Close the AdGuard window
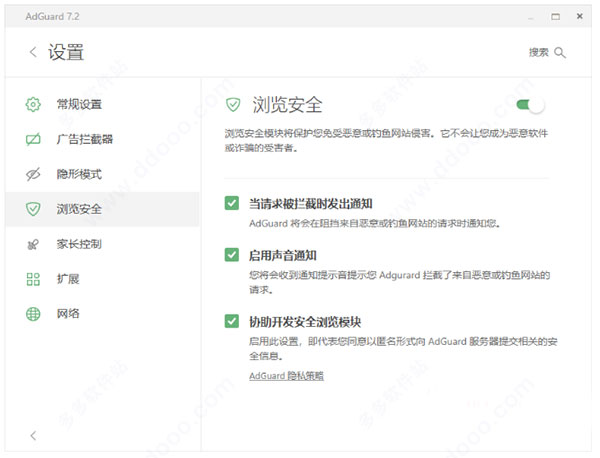600x458 pixels. pos(580,16)
